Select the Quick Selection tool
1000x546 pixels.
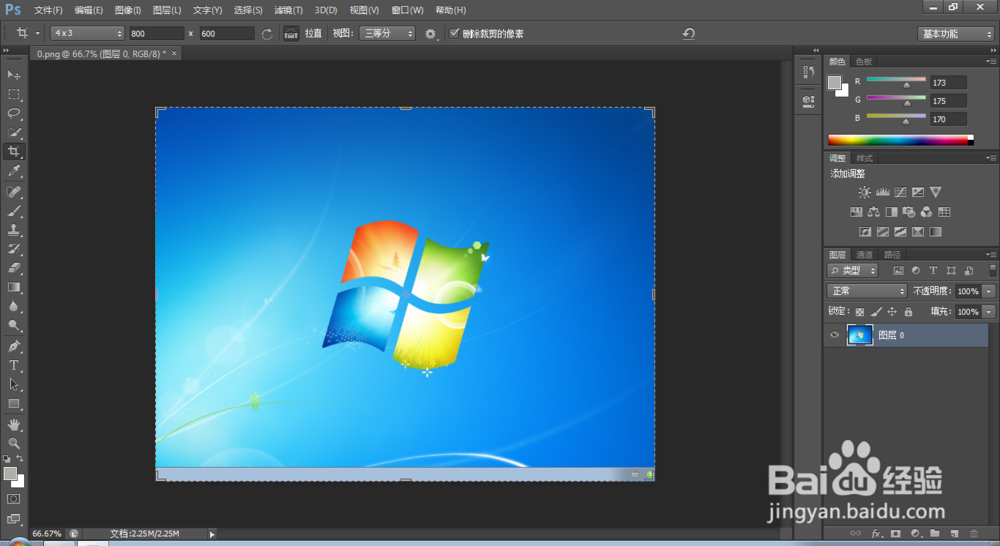[x=13, y=133]
